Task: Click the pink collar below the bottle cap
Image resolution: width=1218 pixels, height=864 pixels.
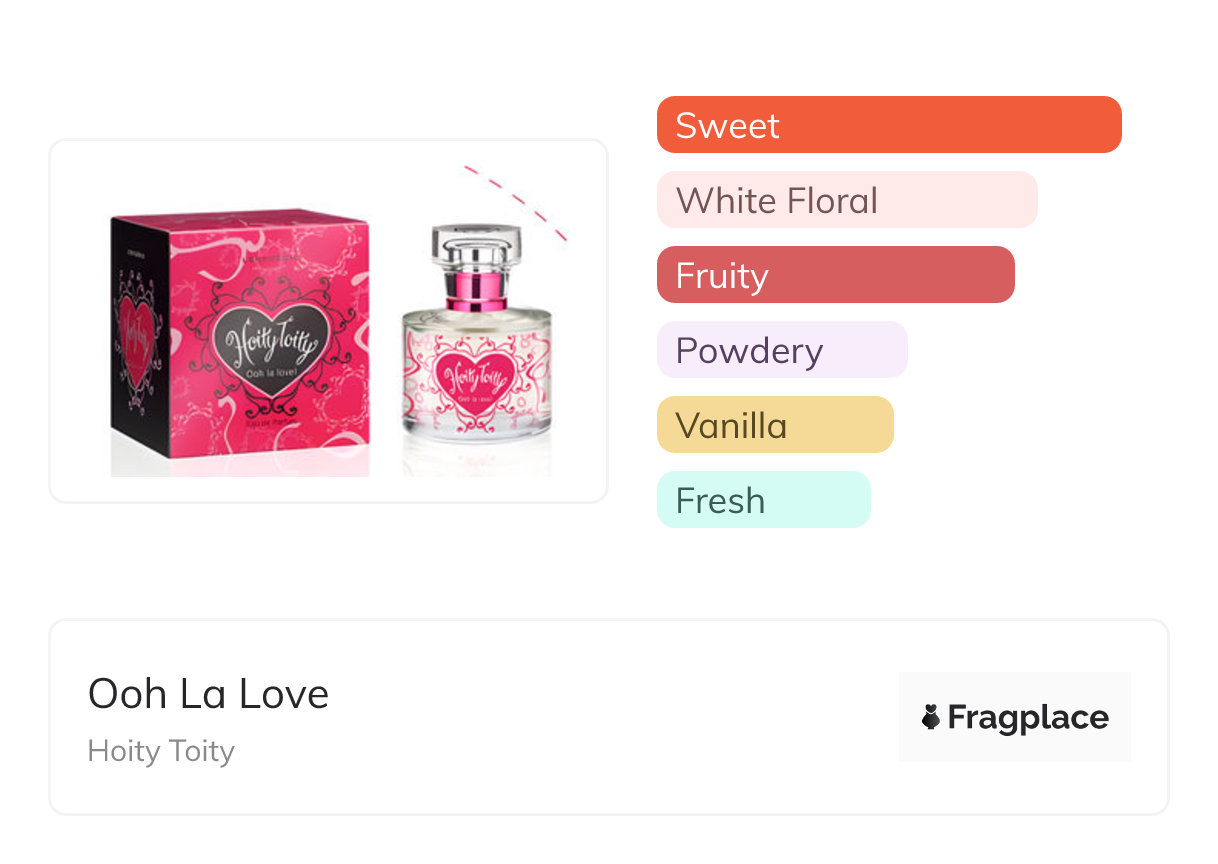Action: (478, 290)
